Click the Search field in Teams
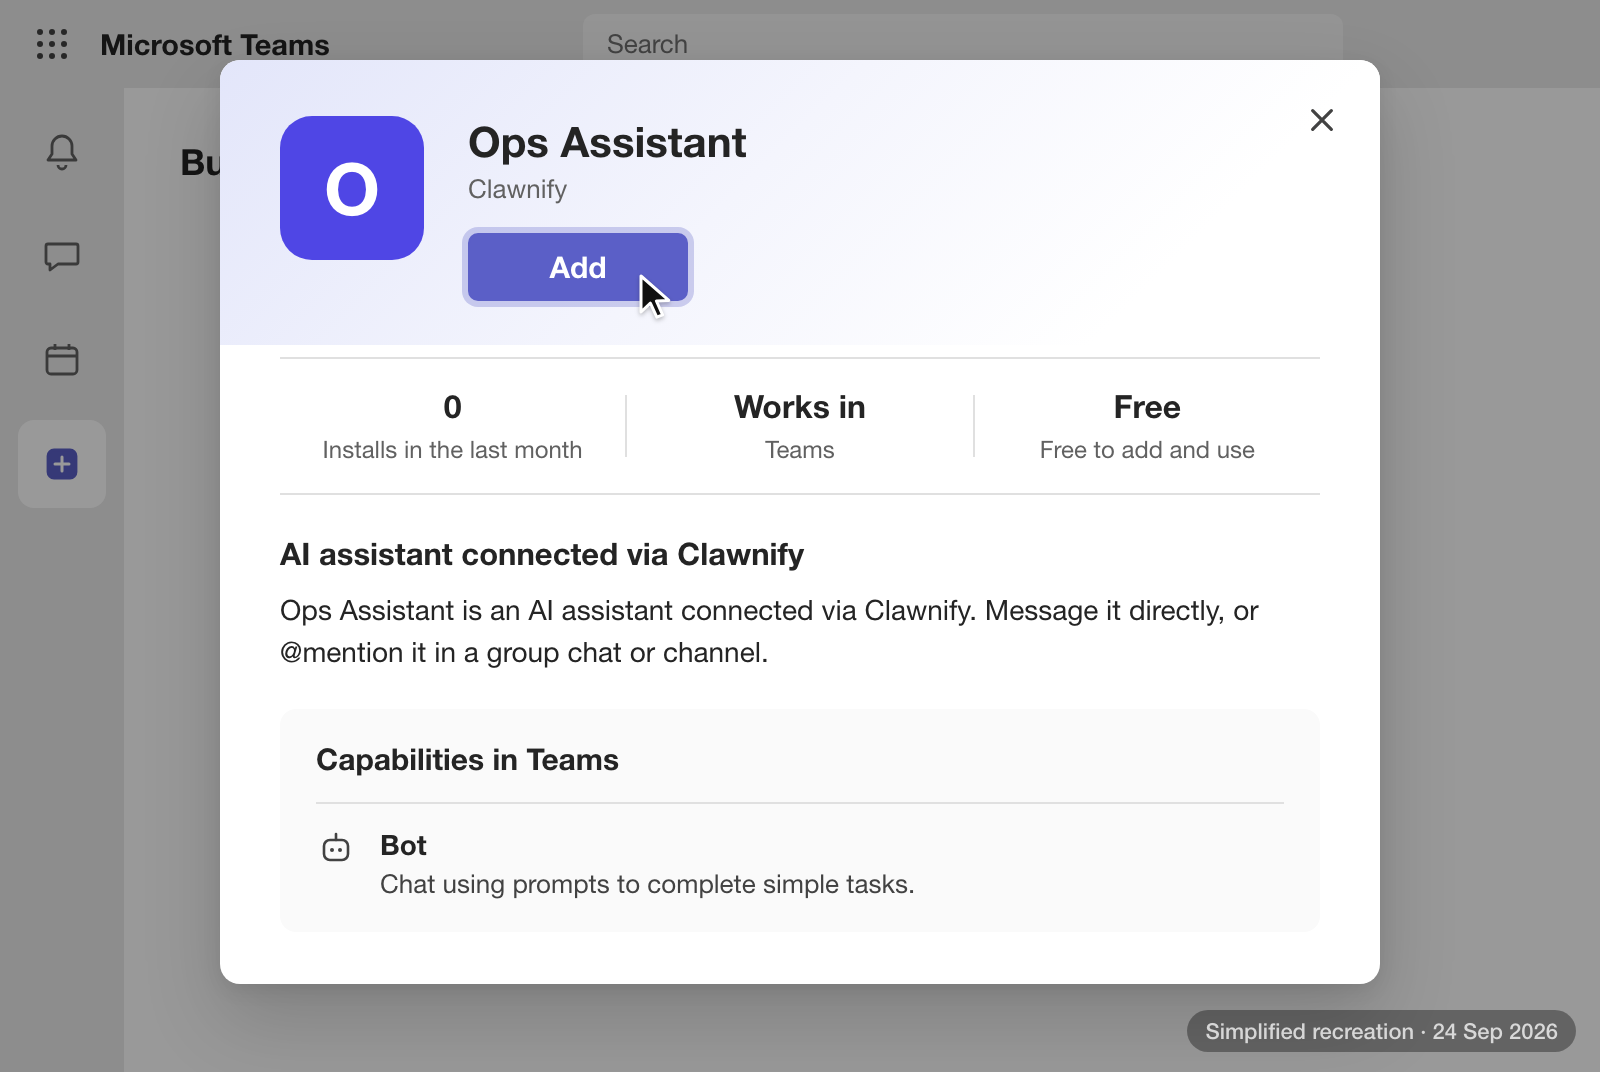Screen dimensions: 1600x1072 963,44
